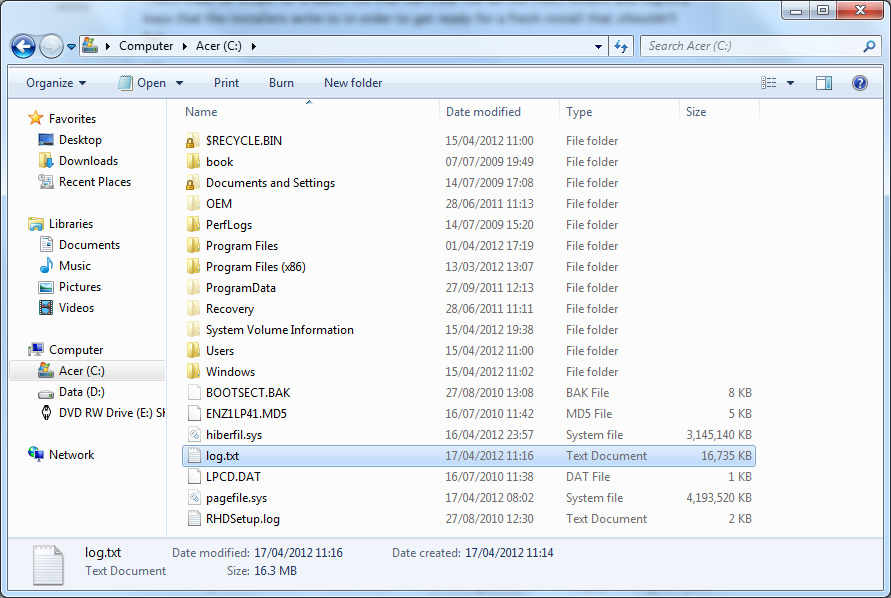The height and width of the screenshot is (598, 891).
Task: Open Windows Explorer Help
Action: point(859,83)
